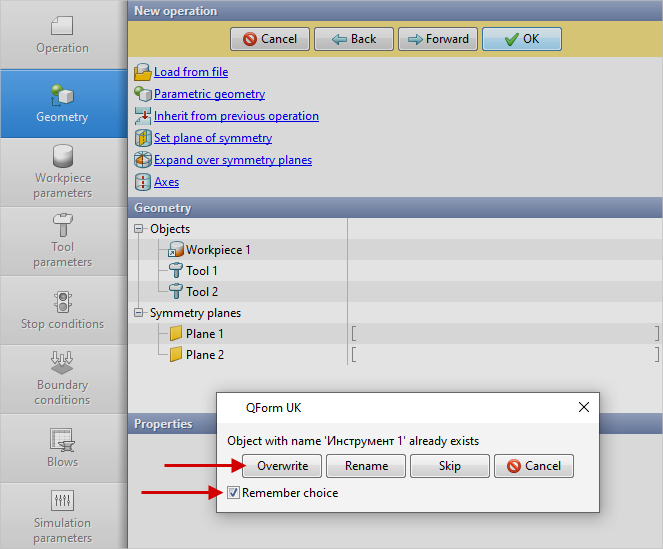The width and height of the screenshot is (663, 549).
Task: Open the Boundary conditions tab
Action: pos(63,378)
